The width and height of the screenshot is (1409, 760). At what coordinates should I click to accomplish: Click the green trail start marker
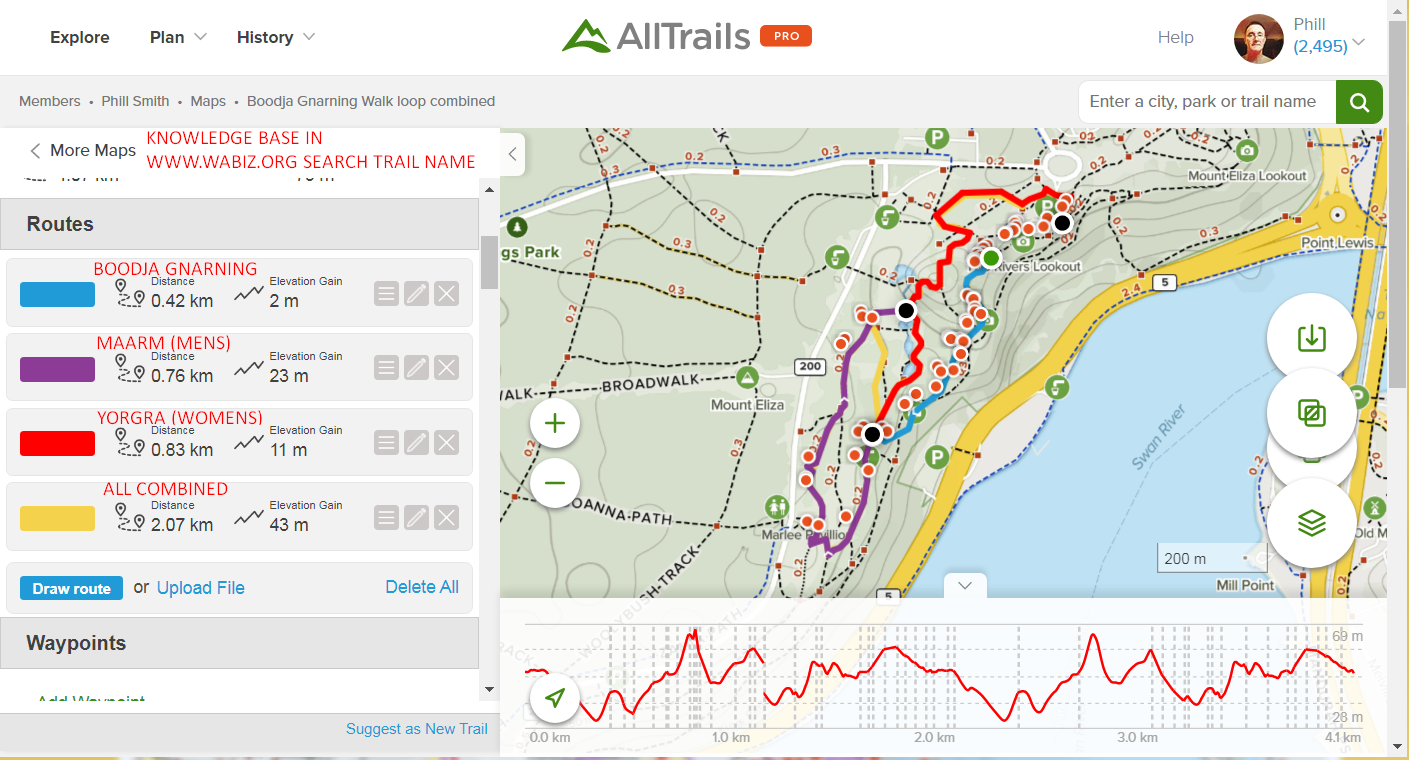[x=990, y=259]
